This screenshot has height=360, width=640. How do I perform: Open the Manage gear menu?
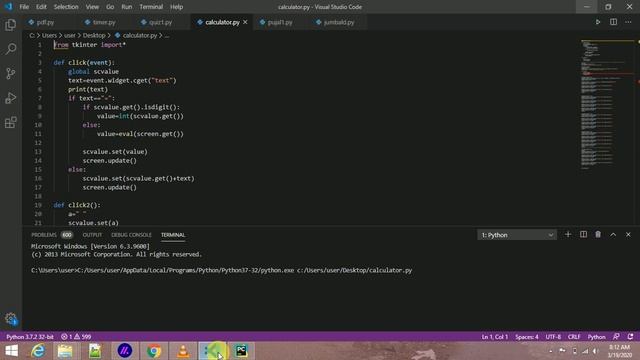coord(11,318)
